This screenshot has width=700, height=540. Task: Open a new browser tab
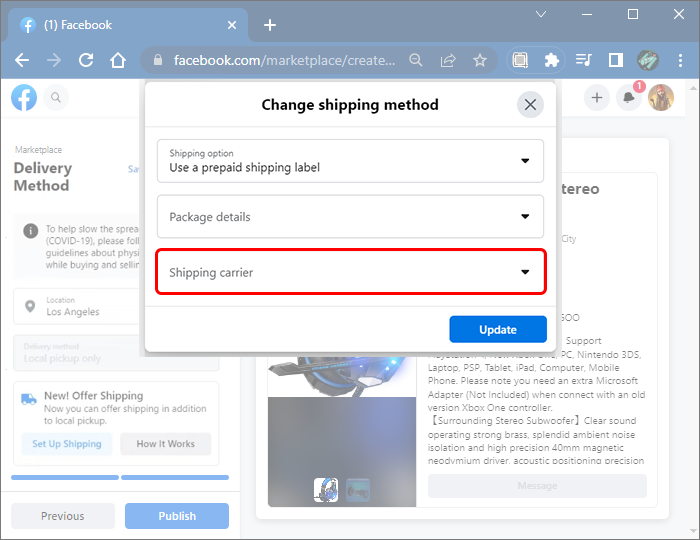click(x=270, y=25)
